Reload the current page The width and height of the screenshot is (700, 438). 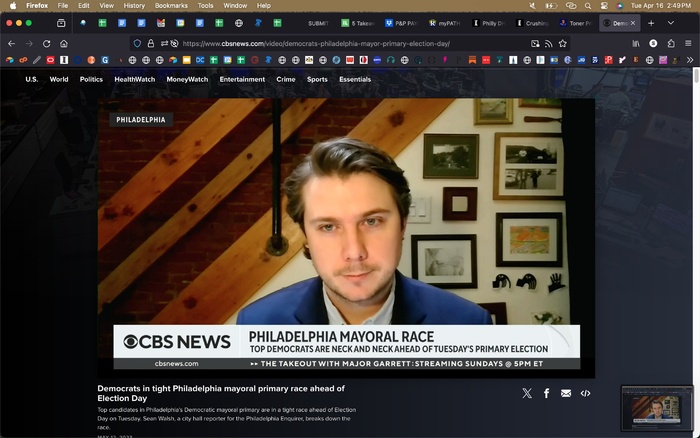(46, 44)
